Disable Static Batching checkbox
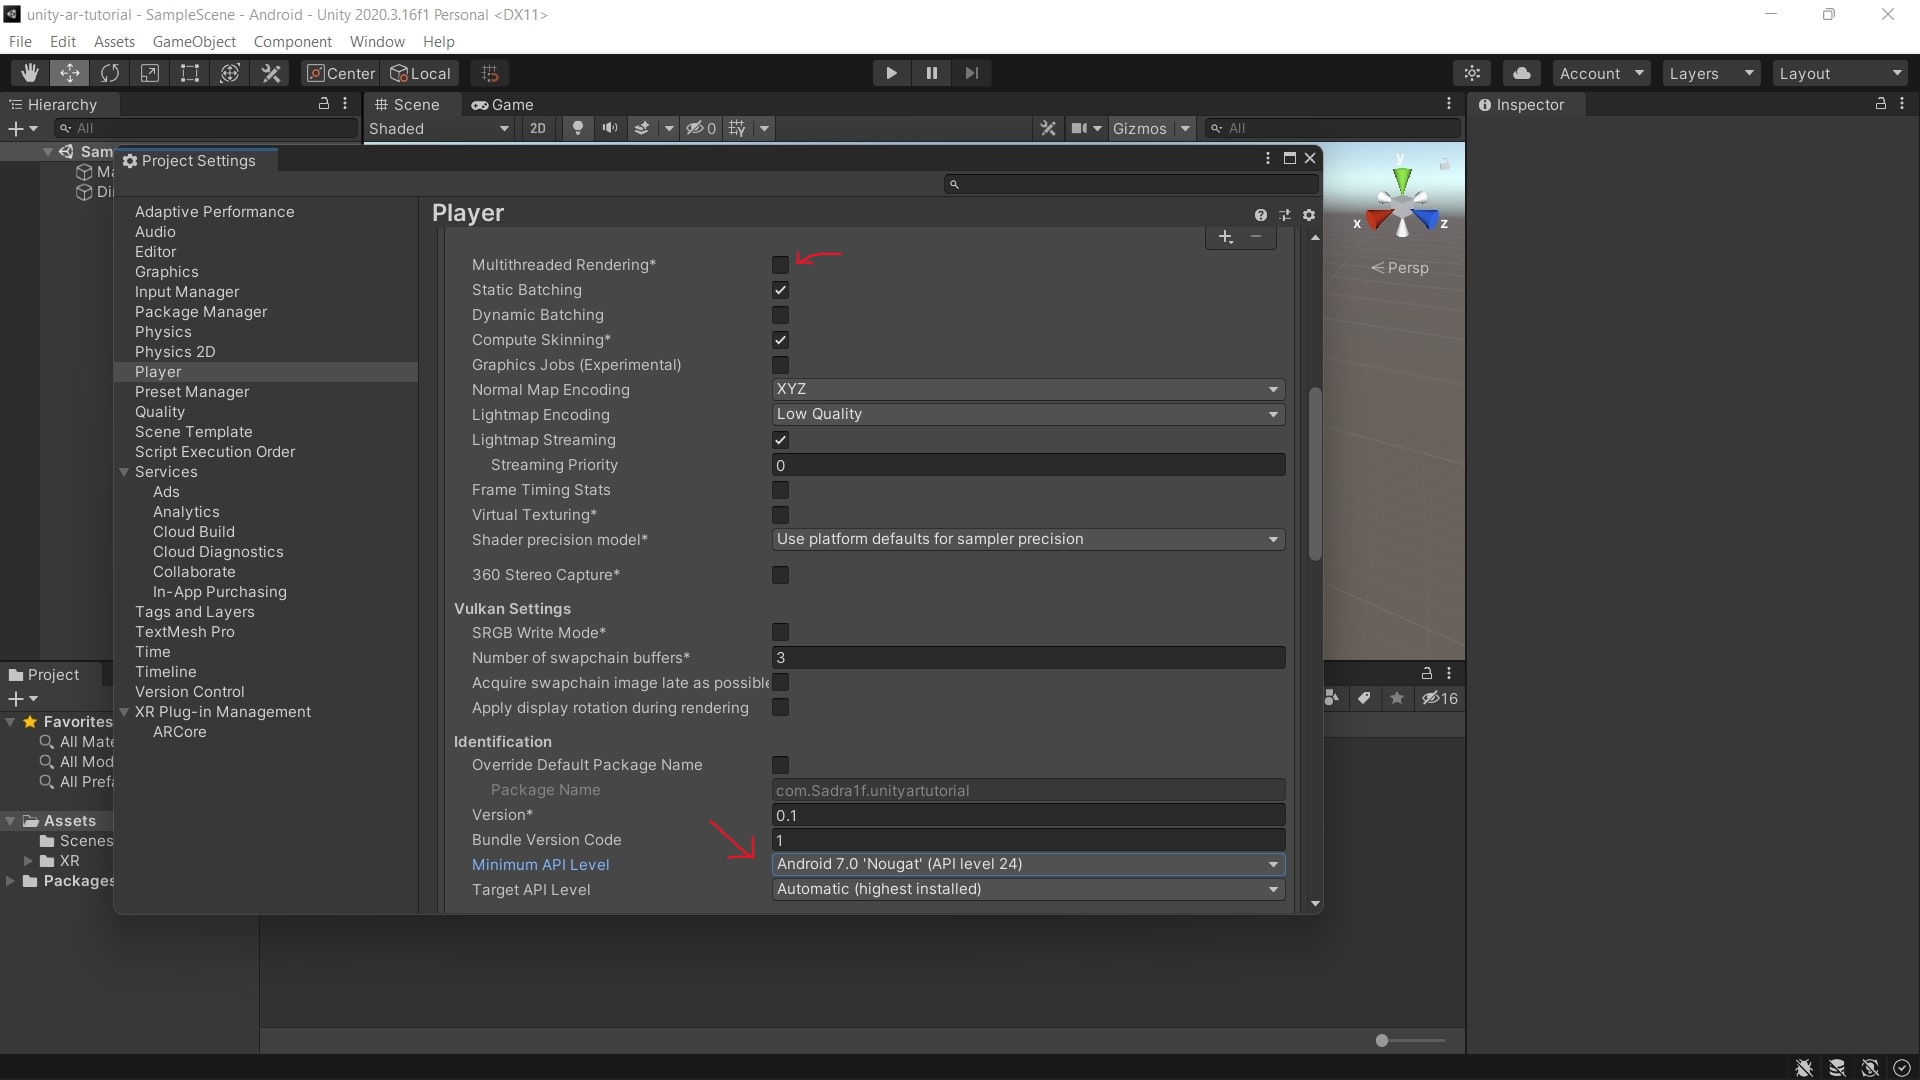The height and width of the screenshot is (1080, 1920). 780,290
